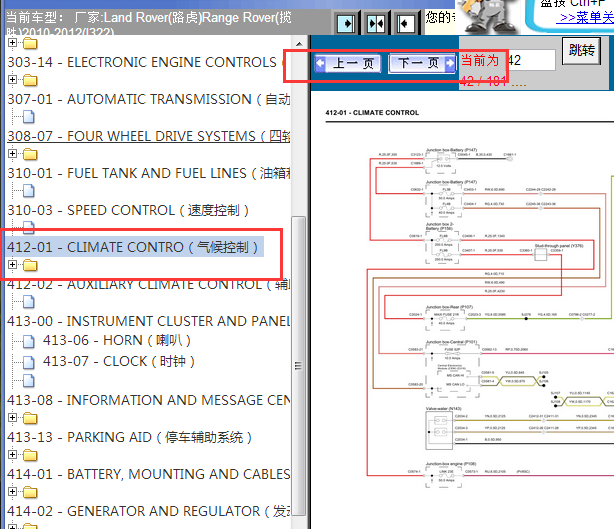Click the folder icon preceding 303-14 ELECTRONIC ENGINE CONTROLS
Screen dimensions: 614x529
(x=30, y=43)
